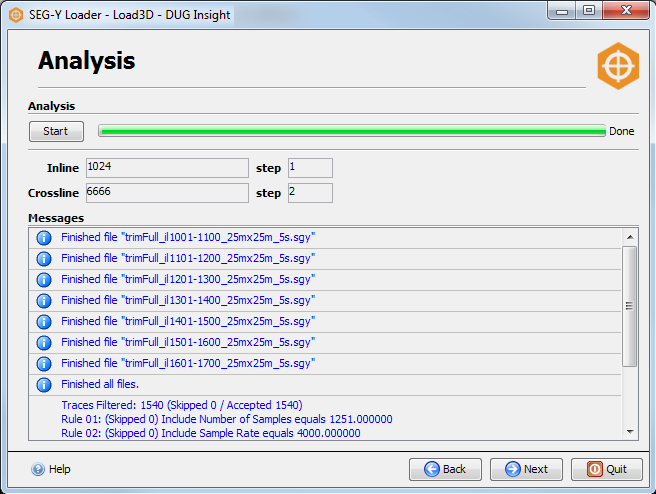Click the Inline step field

[x=310, y=168]
